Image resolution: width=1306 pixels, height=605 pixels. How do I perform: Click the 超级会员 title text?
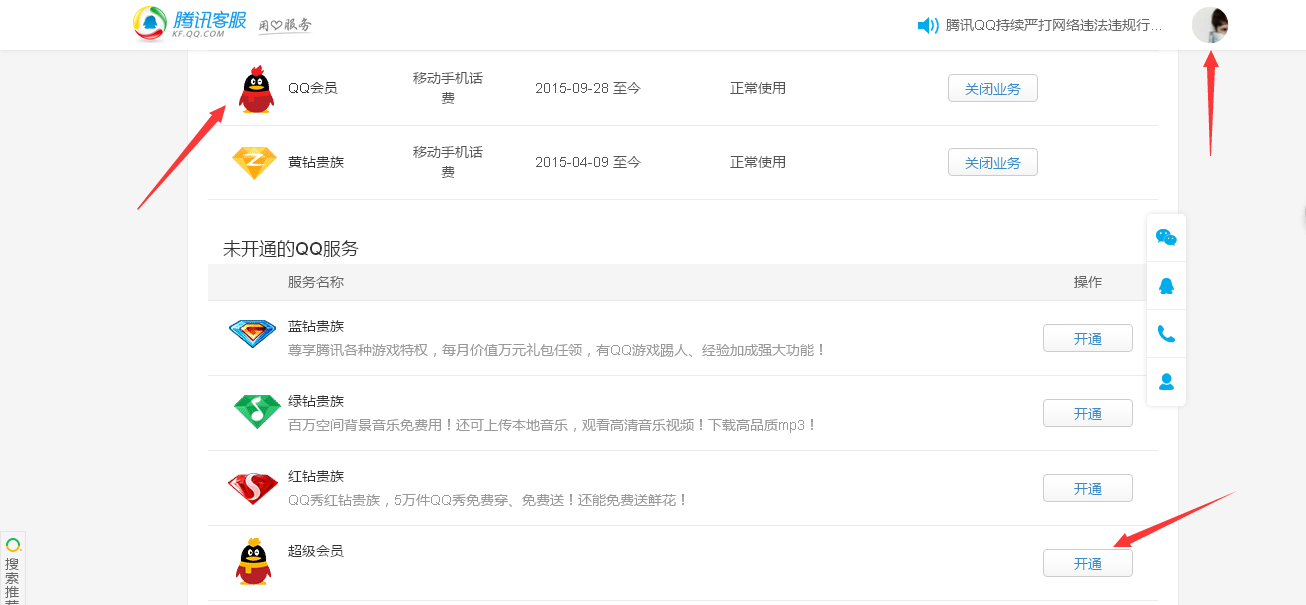(x=316, y=551)
